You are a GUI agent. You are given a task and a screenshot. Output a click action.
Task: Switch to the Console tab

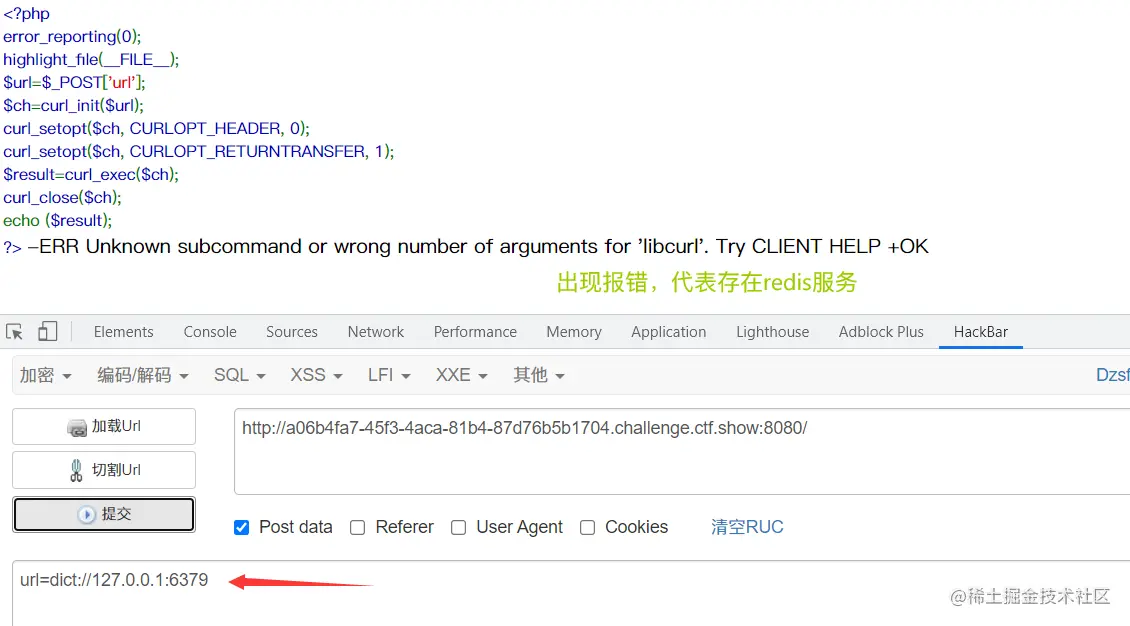click(210, 332)
